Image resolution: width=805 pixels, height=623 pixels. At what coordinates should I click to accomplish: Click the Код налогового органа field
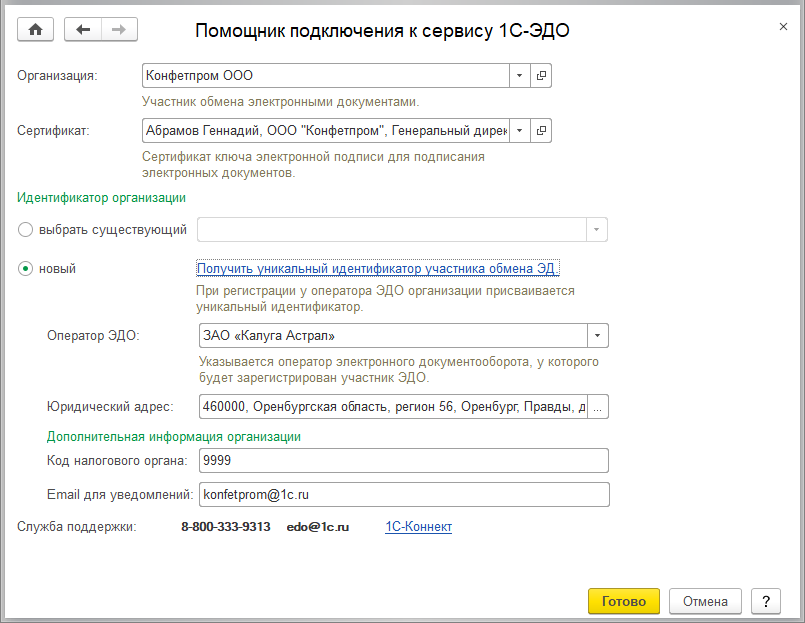(403, 461)
